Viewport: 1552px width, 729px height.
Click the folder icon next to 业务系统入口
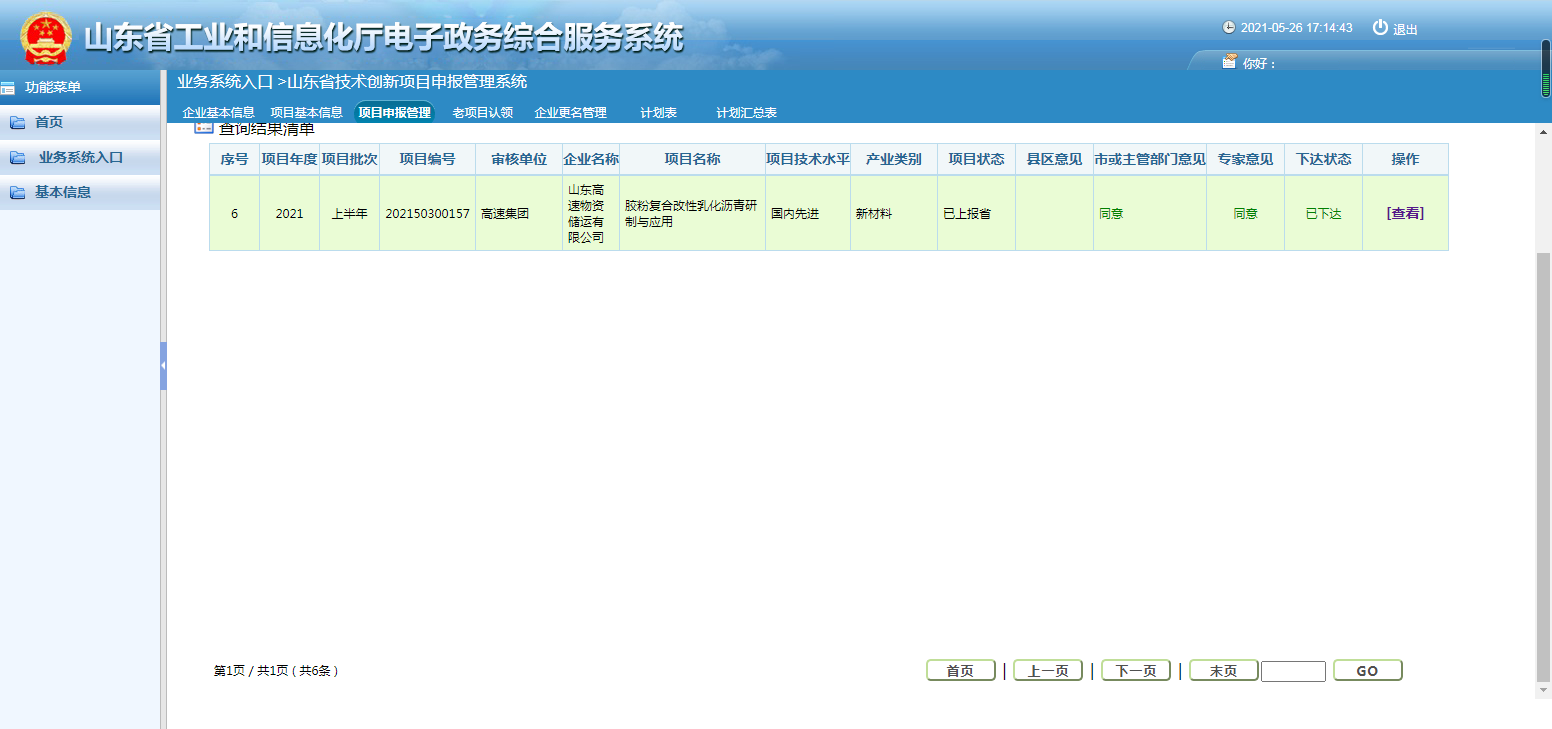[x=18, y=158]
